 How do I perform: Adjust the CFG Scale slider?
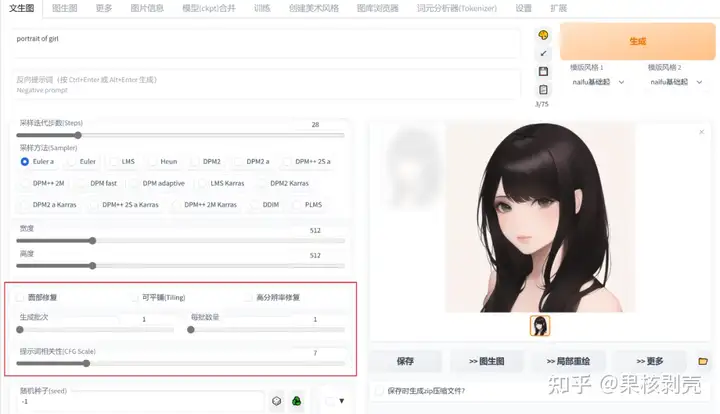(x=180, y=364)
